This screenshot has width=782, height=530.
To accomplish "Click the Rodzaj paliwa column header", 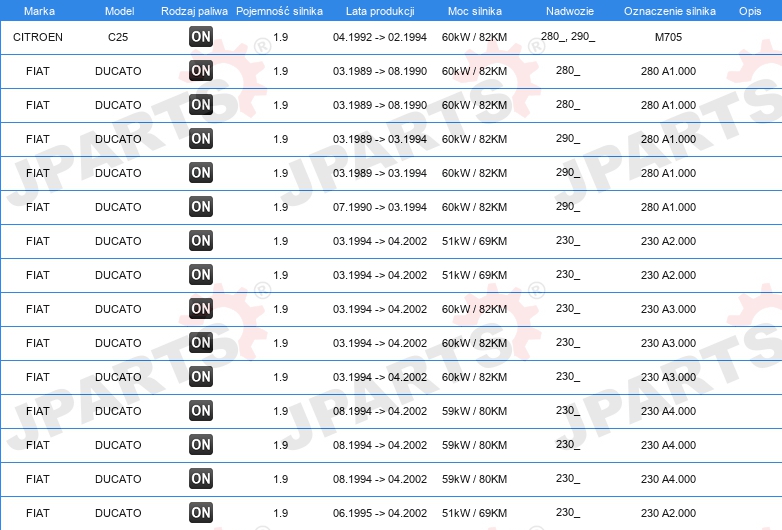I will pos(194,11).
